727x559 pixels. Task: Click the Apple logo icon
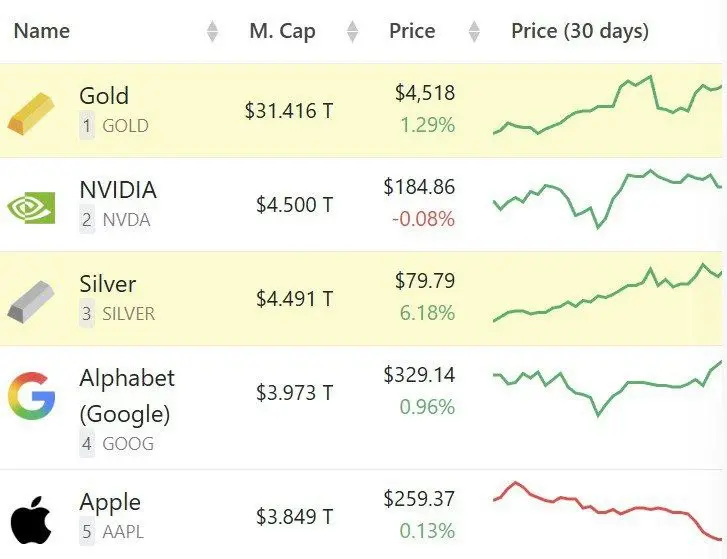click(x=31, y=520)
